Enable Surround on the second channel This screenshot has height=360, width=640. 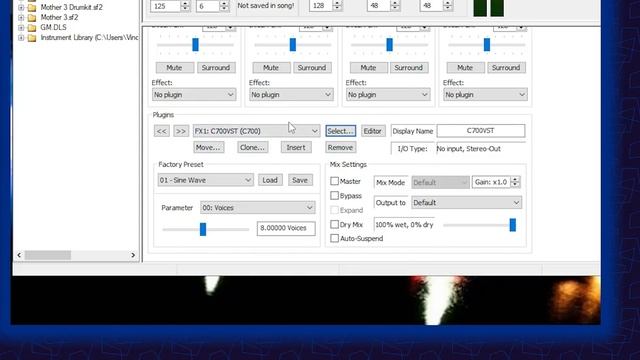tap(312, 68)
